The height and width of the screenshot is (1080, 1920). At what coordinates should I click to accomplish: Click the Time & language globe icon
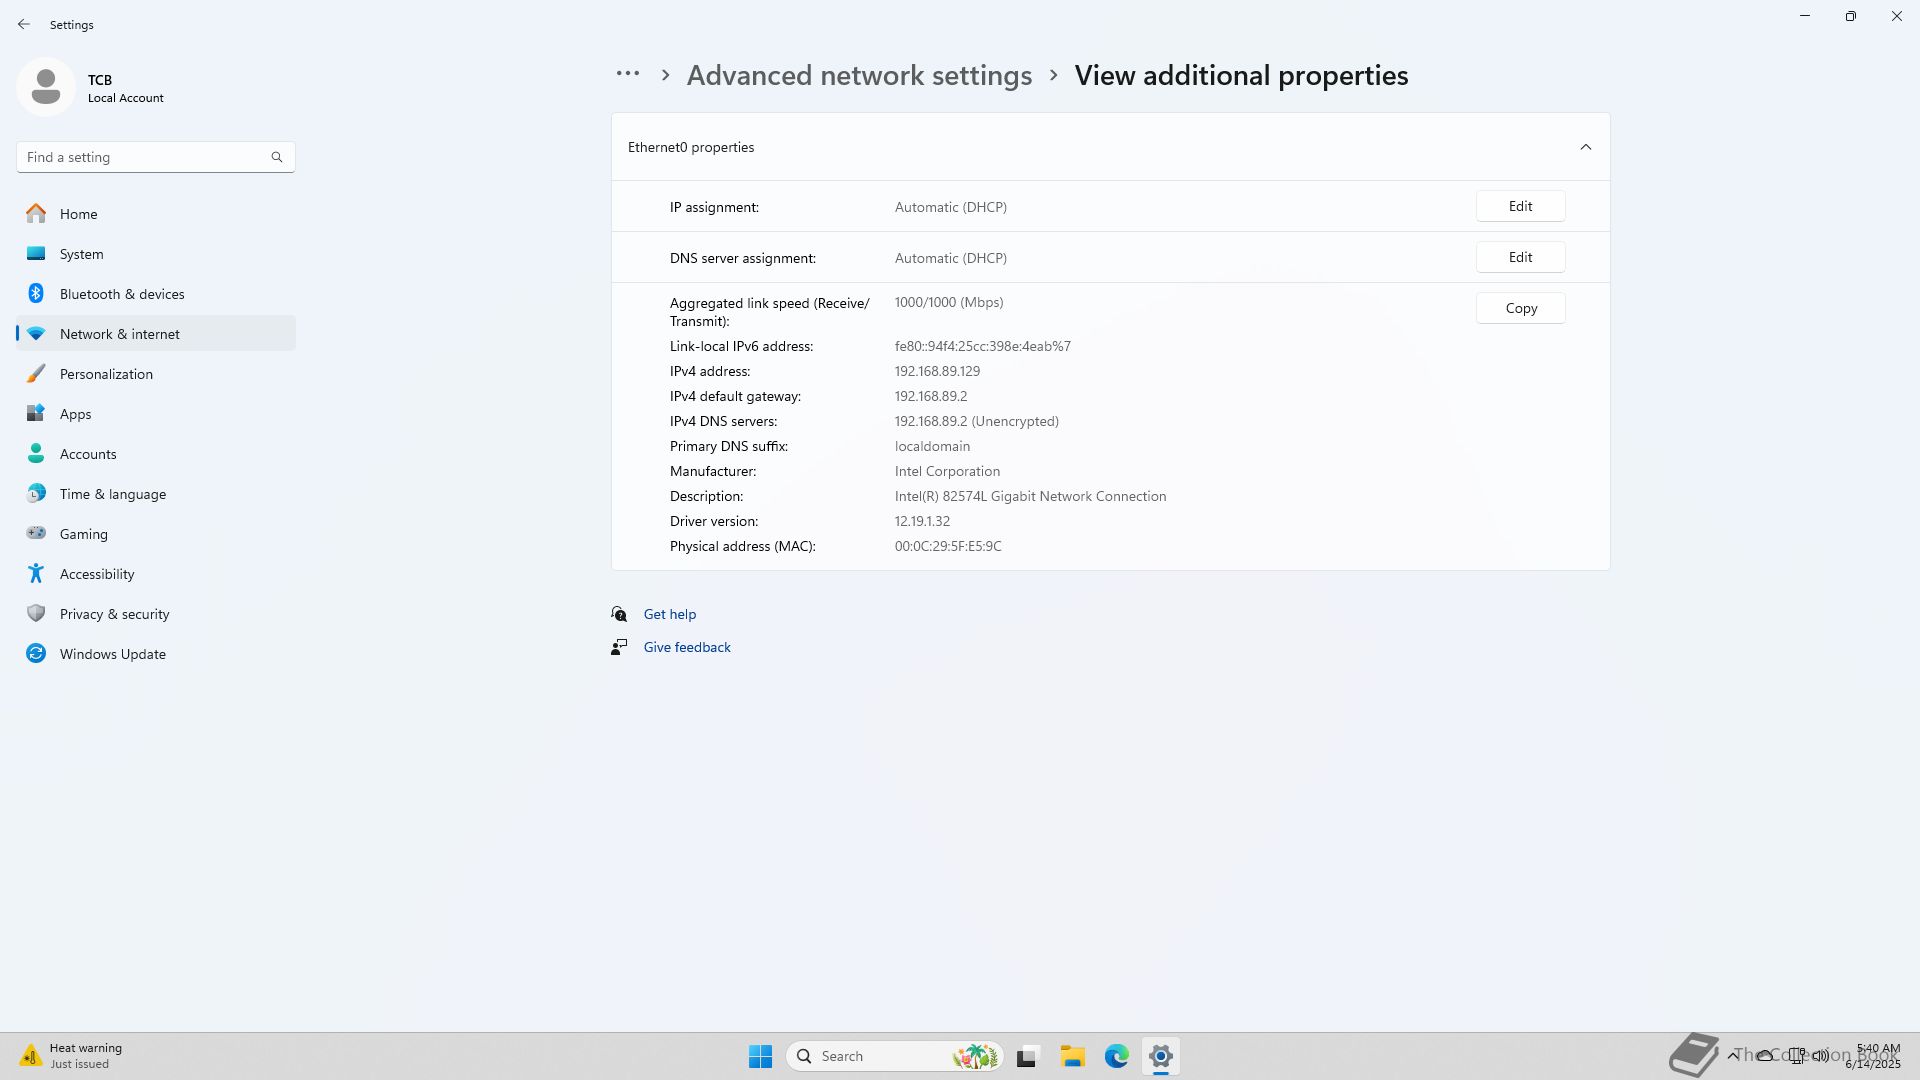(36, 494)
